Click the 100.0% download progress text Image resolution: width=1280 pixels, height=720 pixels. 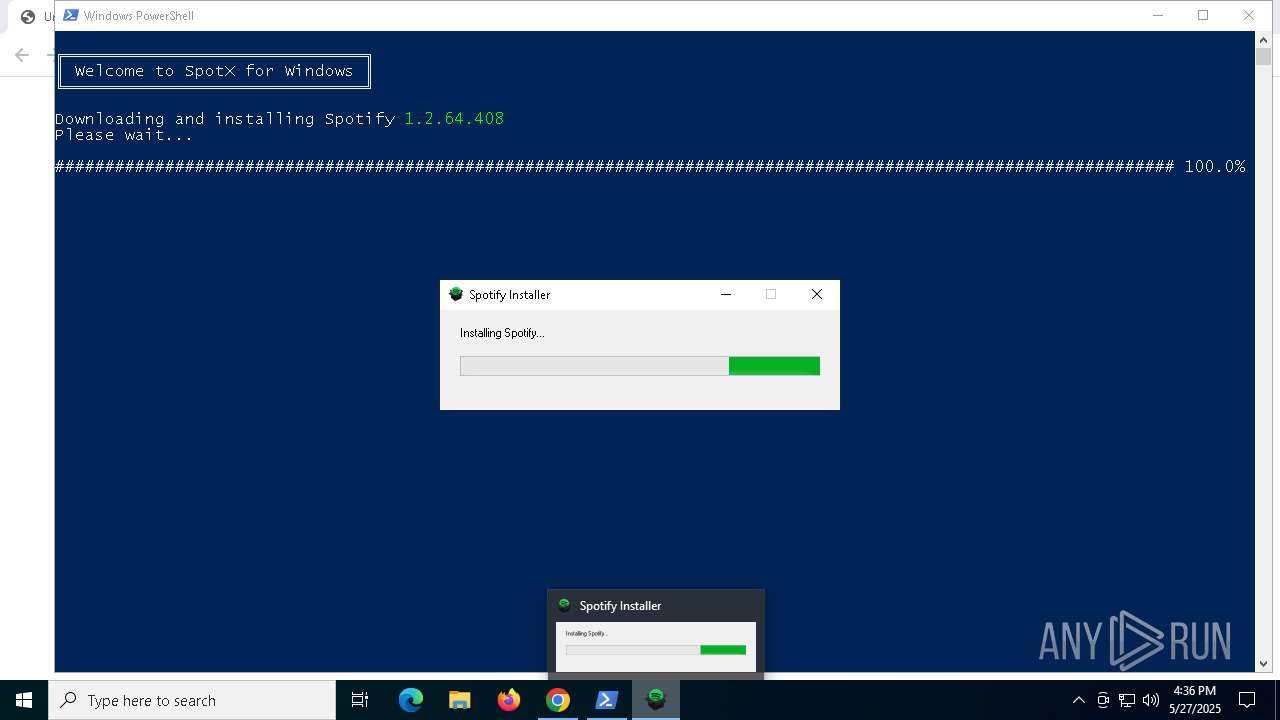[1215, 166]
